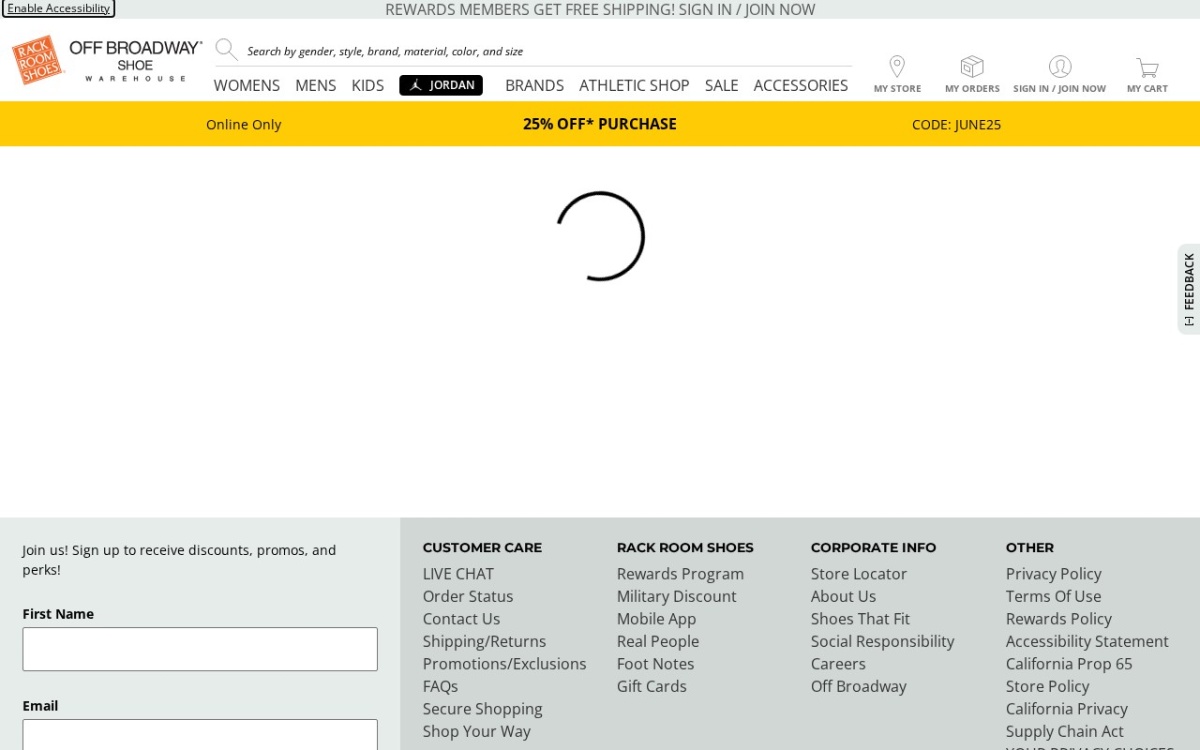Click the 25% Off Purchase banner

(600, 124)
